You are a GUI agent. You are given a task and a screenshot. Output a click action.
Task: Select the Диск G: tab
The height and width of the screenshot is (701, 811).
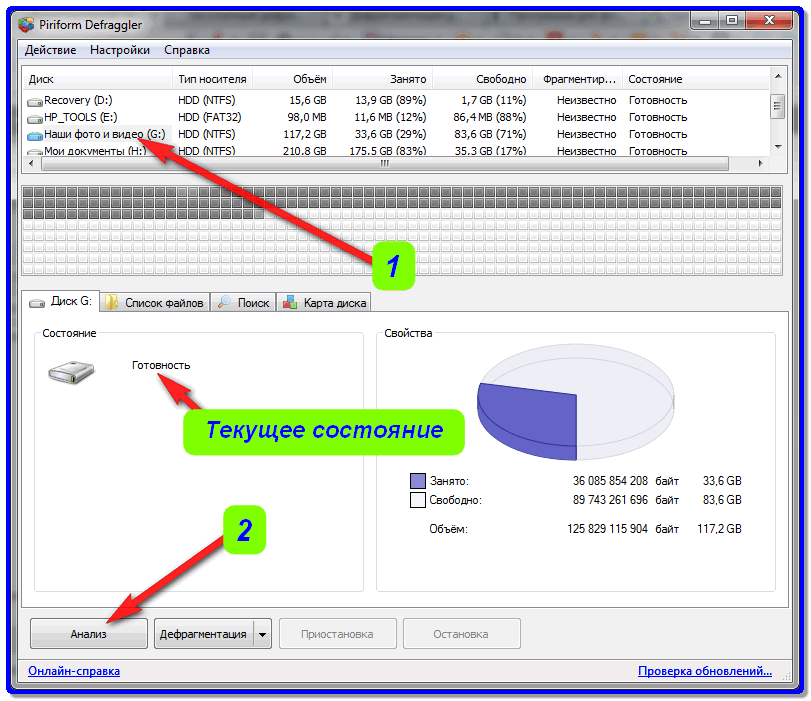[60, 301]
